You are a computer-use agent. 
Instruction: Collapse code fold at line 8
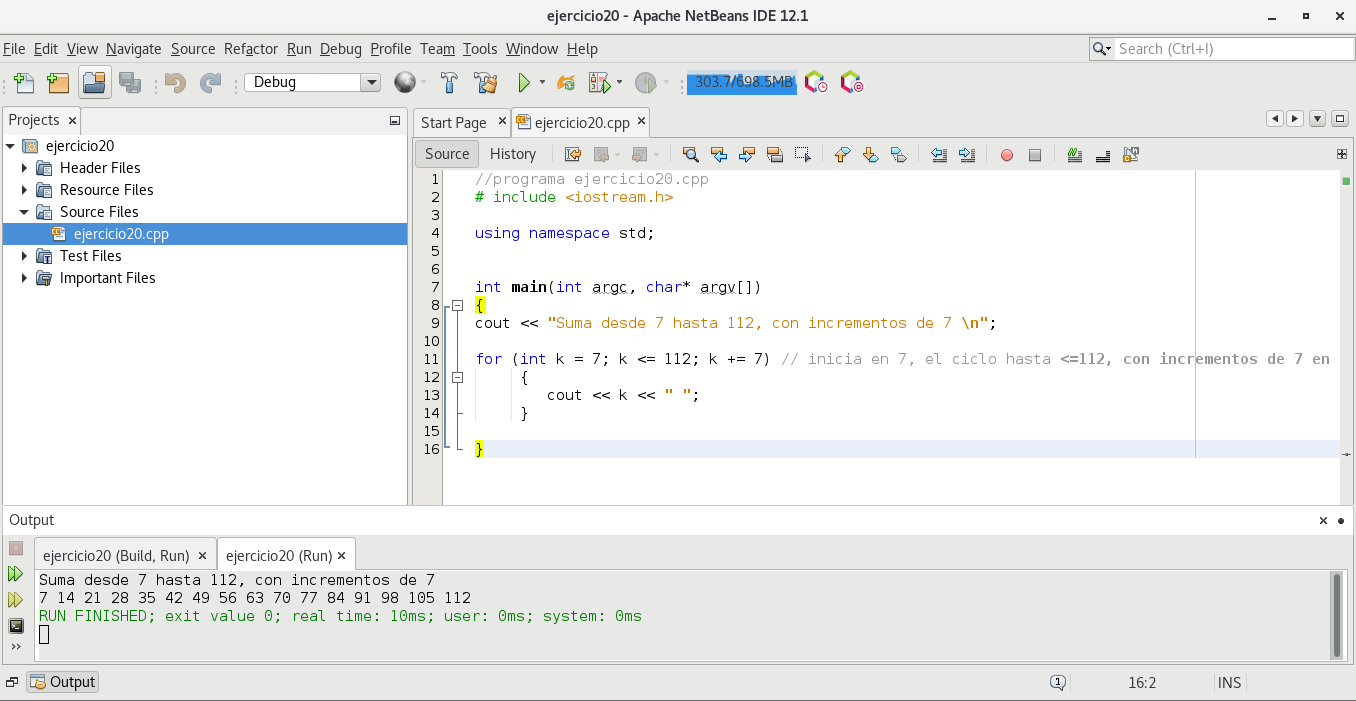[x=457, y=305]
